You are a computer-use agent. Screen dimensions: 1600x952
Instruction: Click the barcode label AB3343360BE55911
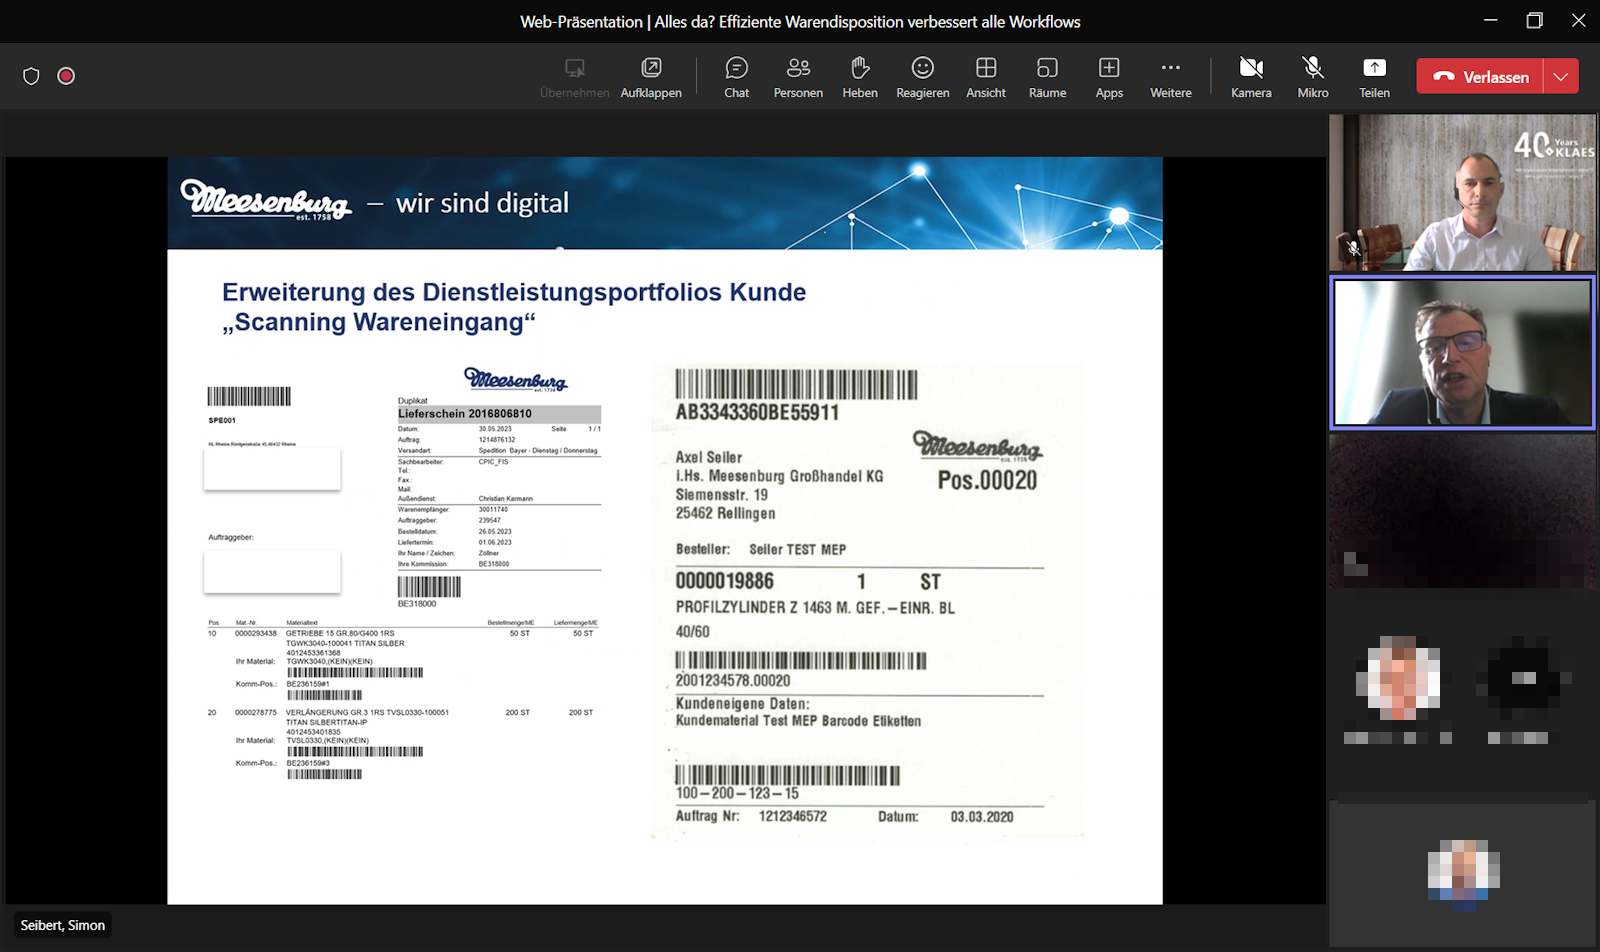pos(757,412)
